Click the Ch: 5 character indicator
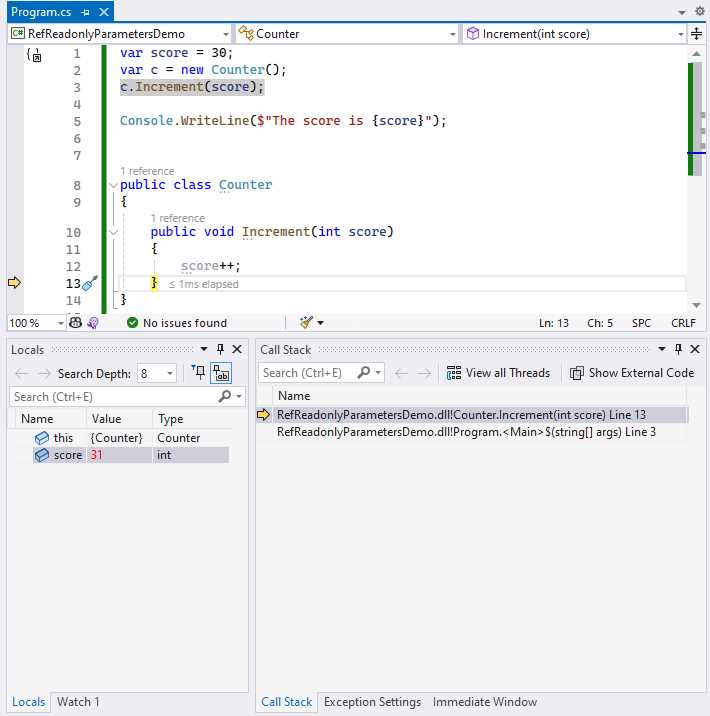Image resolution: width=710 pixels, height=716 pixels. tap(600, 323)
